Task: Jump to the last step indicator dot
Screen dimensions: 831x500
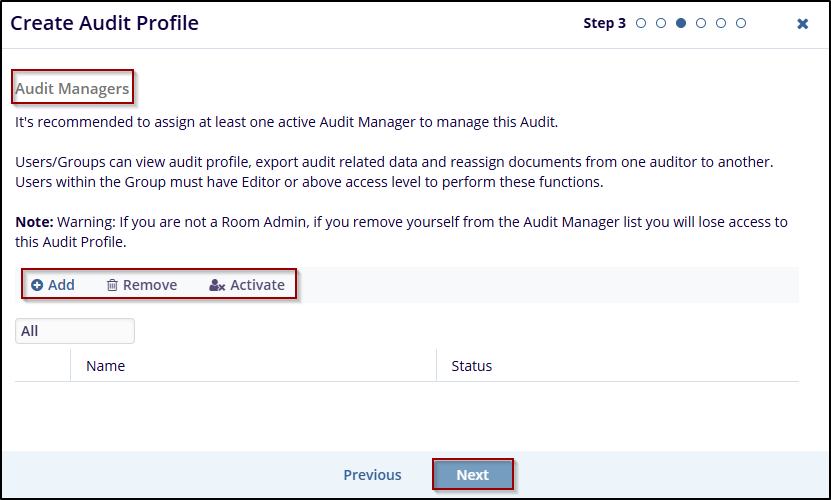Action: tap(741, 23)
